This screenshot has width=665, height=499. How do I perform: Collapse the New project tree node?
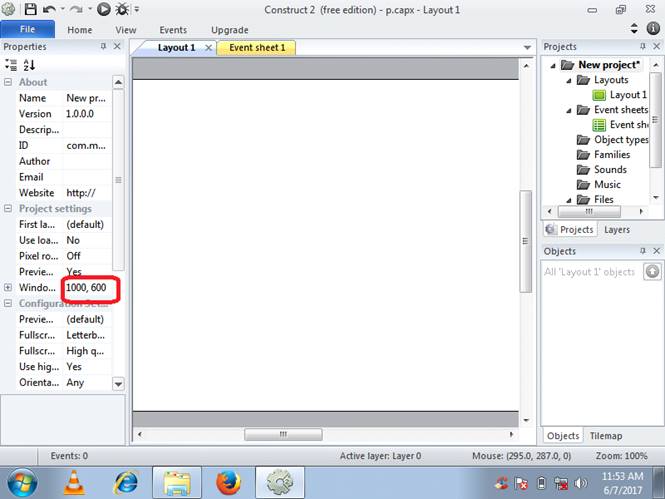[x=553, y=66]
